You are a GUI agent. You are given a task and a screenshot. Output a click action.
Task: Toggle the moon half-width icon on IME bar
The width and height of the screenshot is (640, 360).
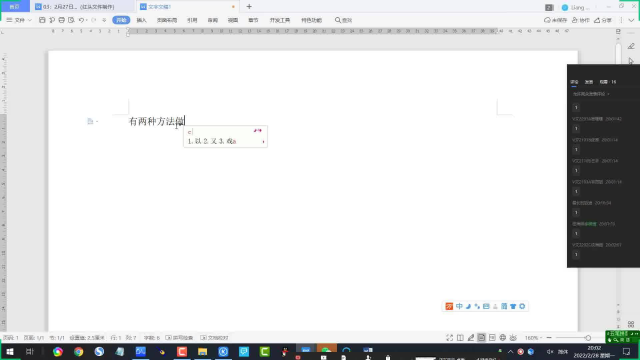pos(468,306)
